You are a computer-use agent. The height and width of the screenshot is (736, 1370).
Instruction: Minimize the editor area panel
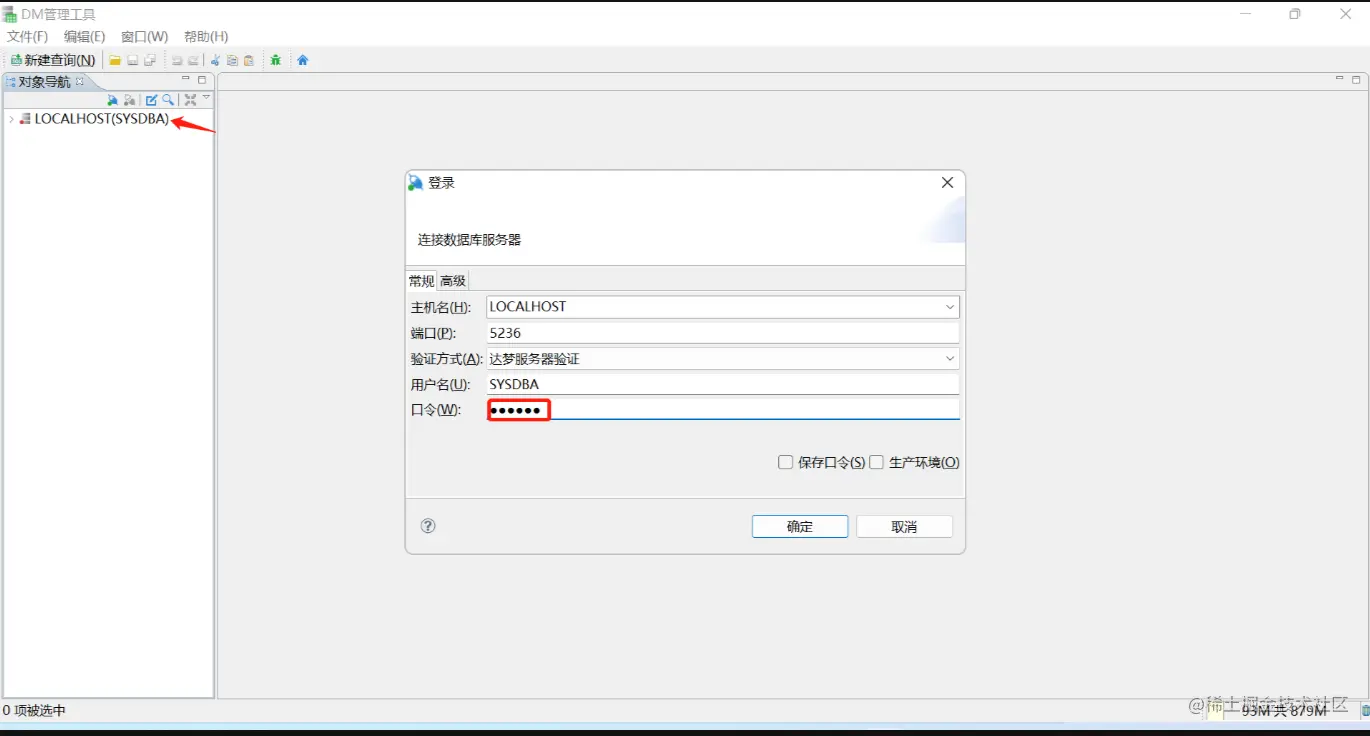coord(1340,79)
